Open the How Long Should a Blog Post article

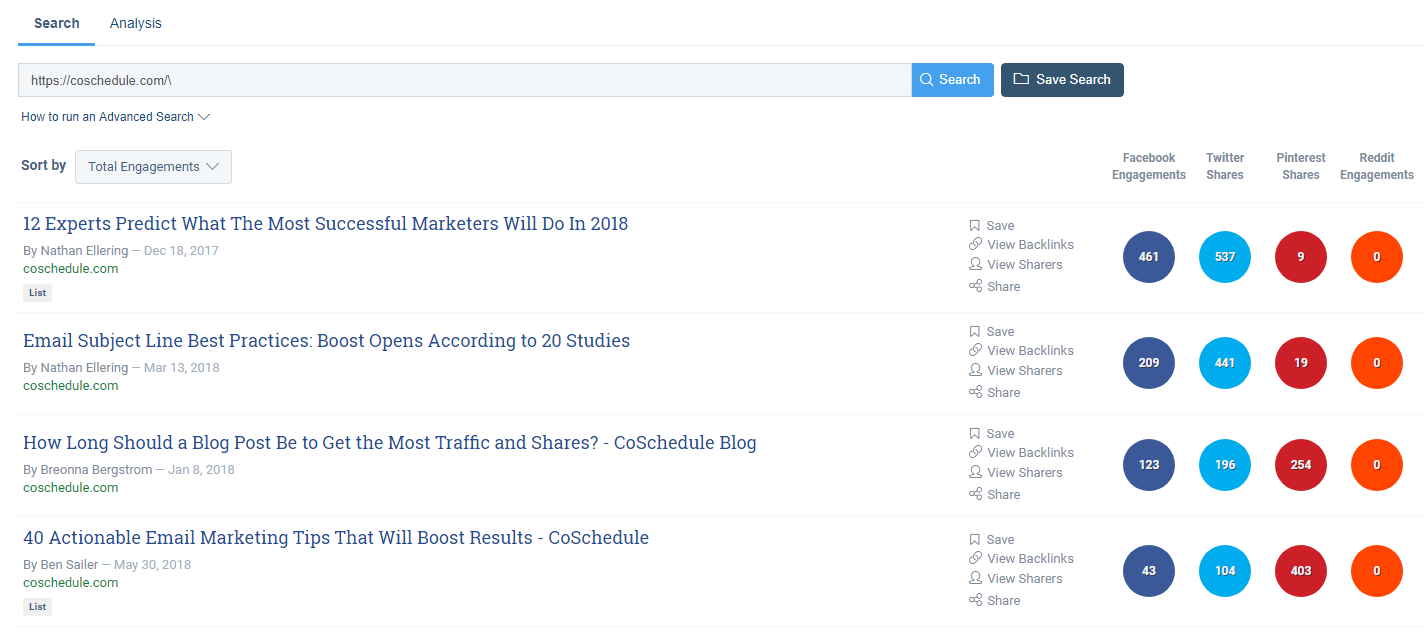point(389,443)
